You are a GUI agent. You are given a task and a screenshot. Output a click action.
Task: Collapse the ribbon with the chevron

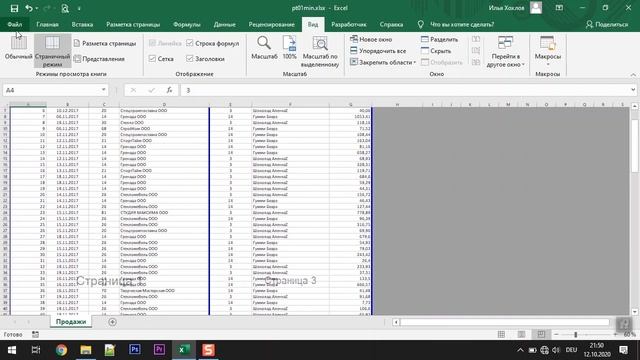pos(633,75)
